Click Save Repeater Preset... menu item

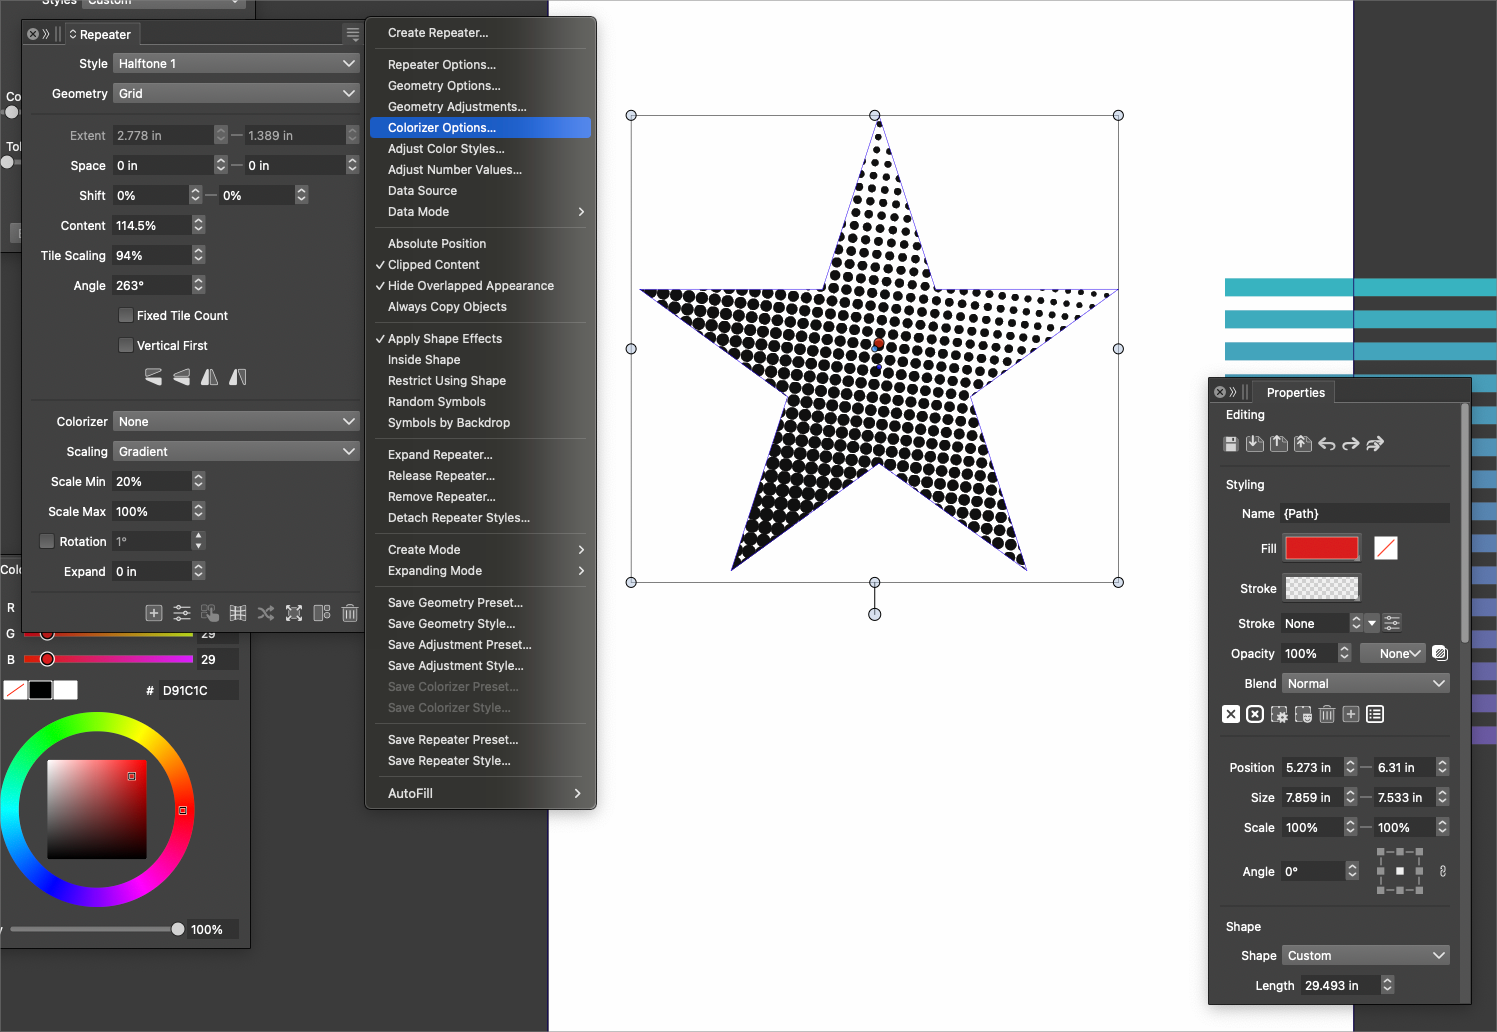tap(453, 740)
